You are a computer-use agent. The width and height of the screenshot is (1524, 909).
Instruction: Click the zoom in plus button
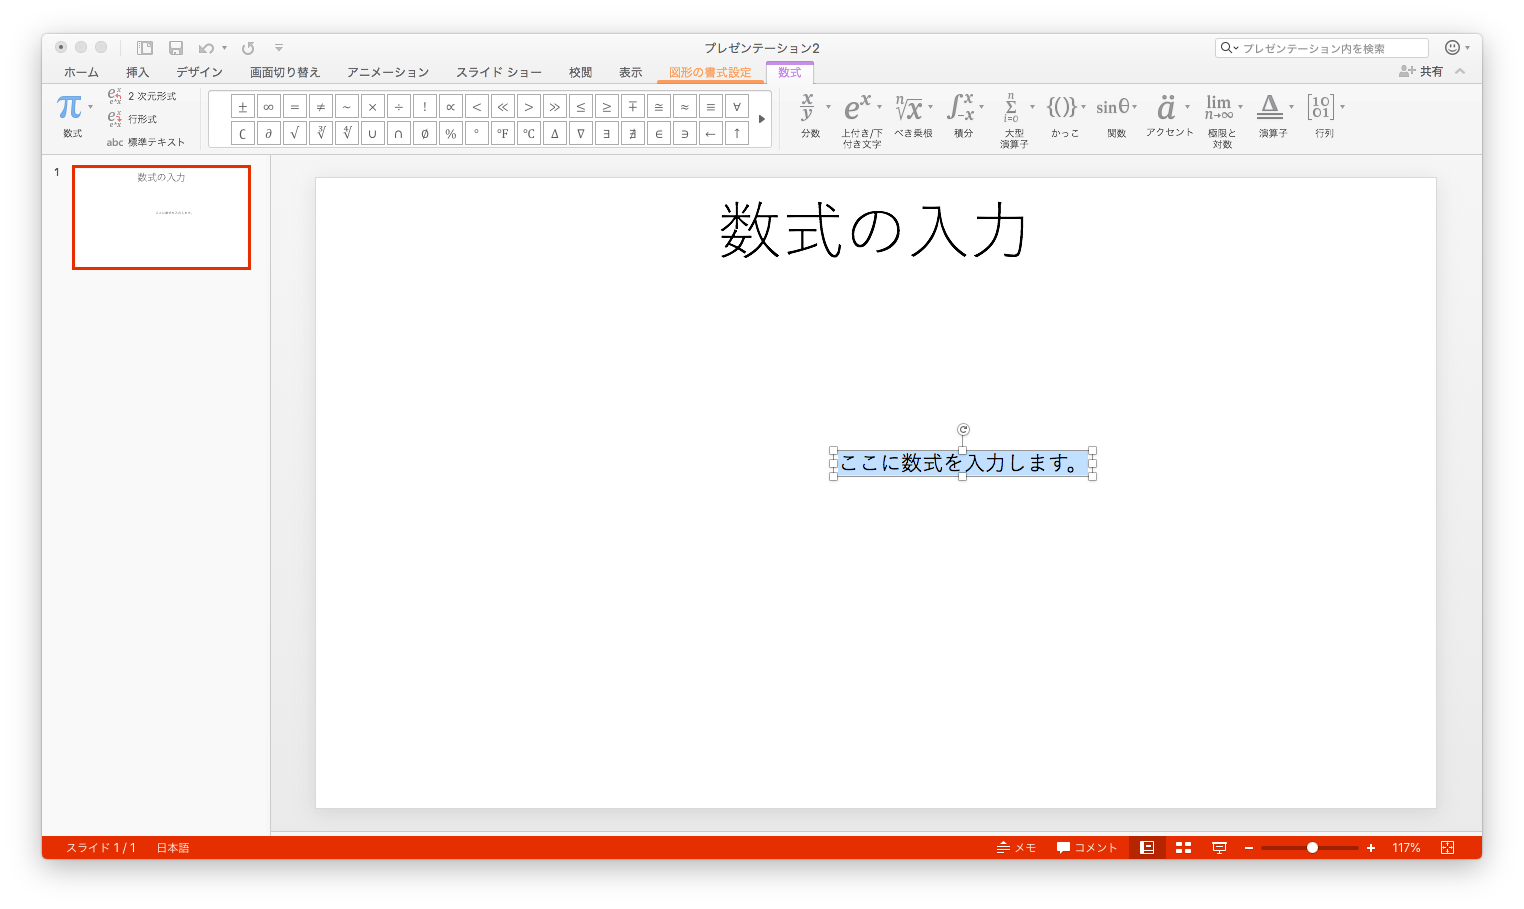point(1371,848)
